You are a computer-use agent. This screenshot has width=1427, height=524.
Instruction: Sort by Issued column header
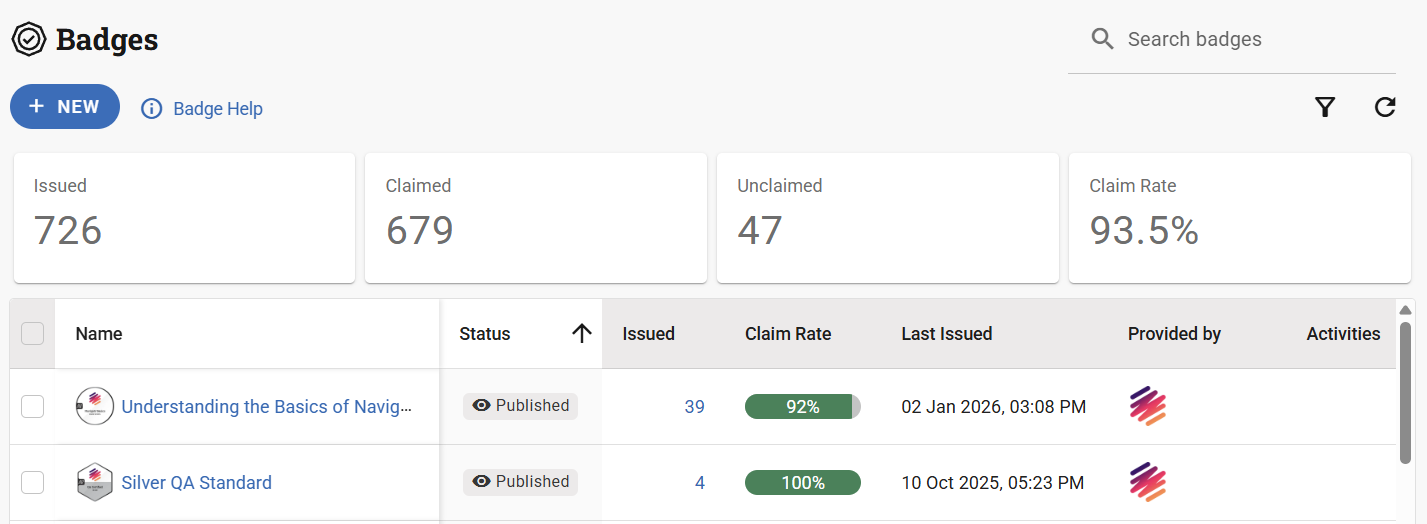click(x=648, y=334)
